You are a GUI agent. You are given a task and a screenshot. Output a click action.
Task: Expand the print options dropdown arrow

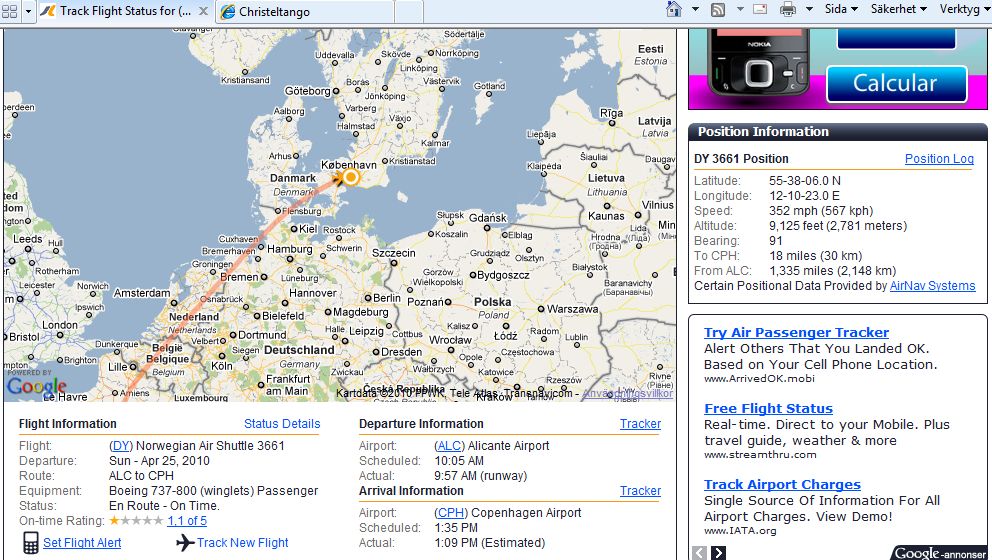(x=809, y=9)
